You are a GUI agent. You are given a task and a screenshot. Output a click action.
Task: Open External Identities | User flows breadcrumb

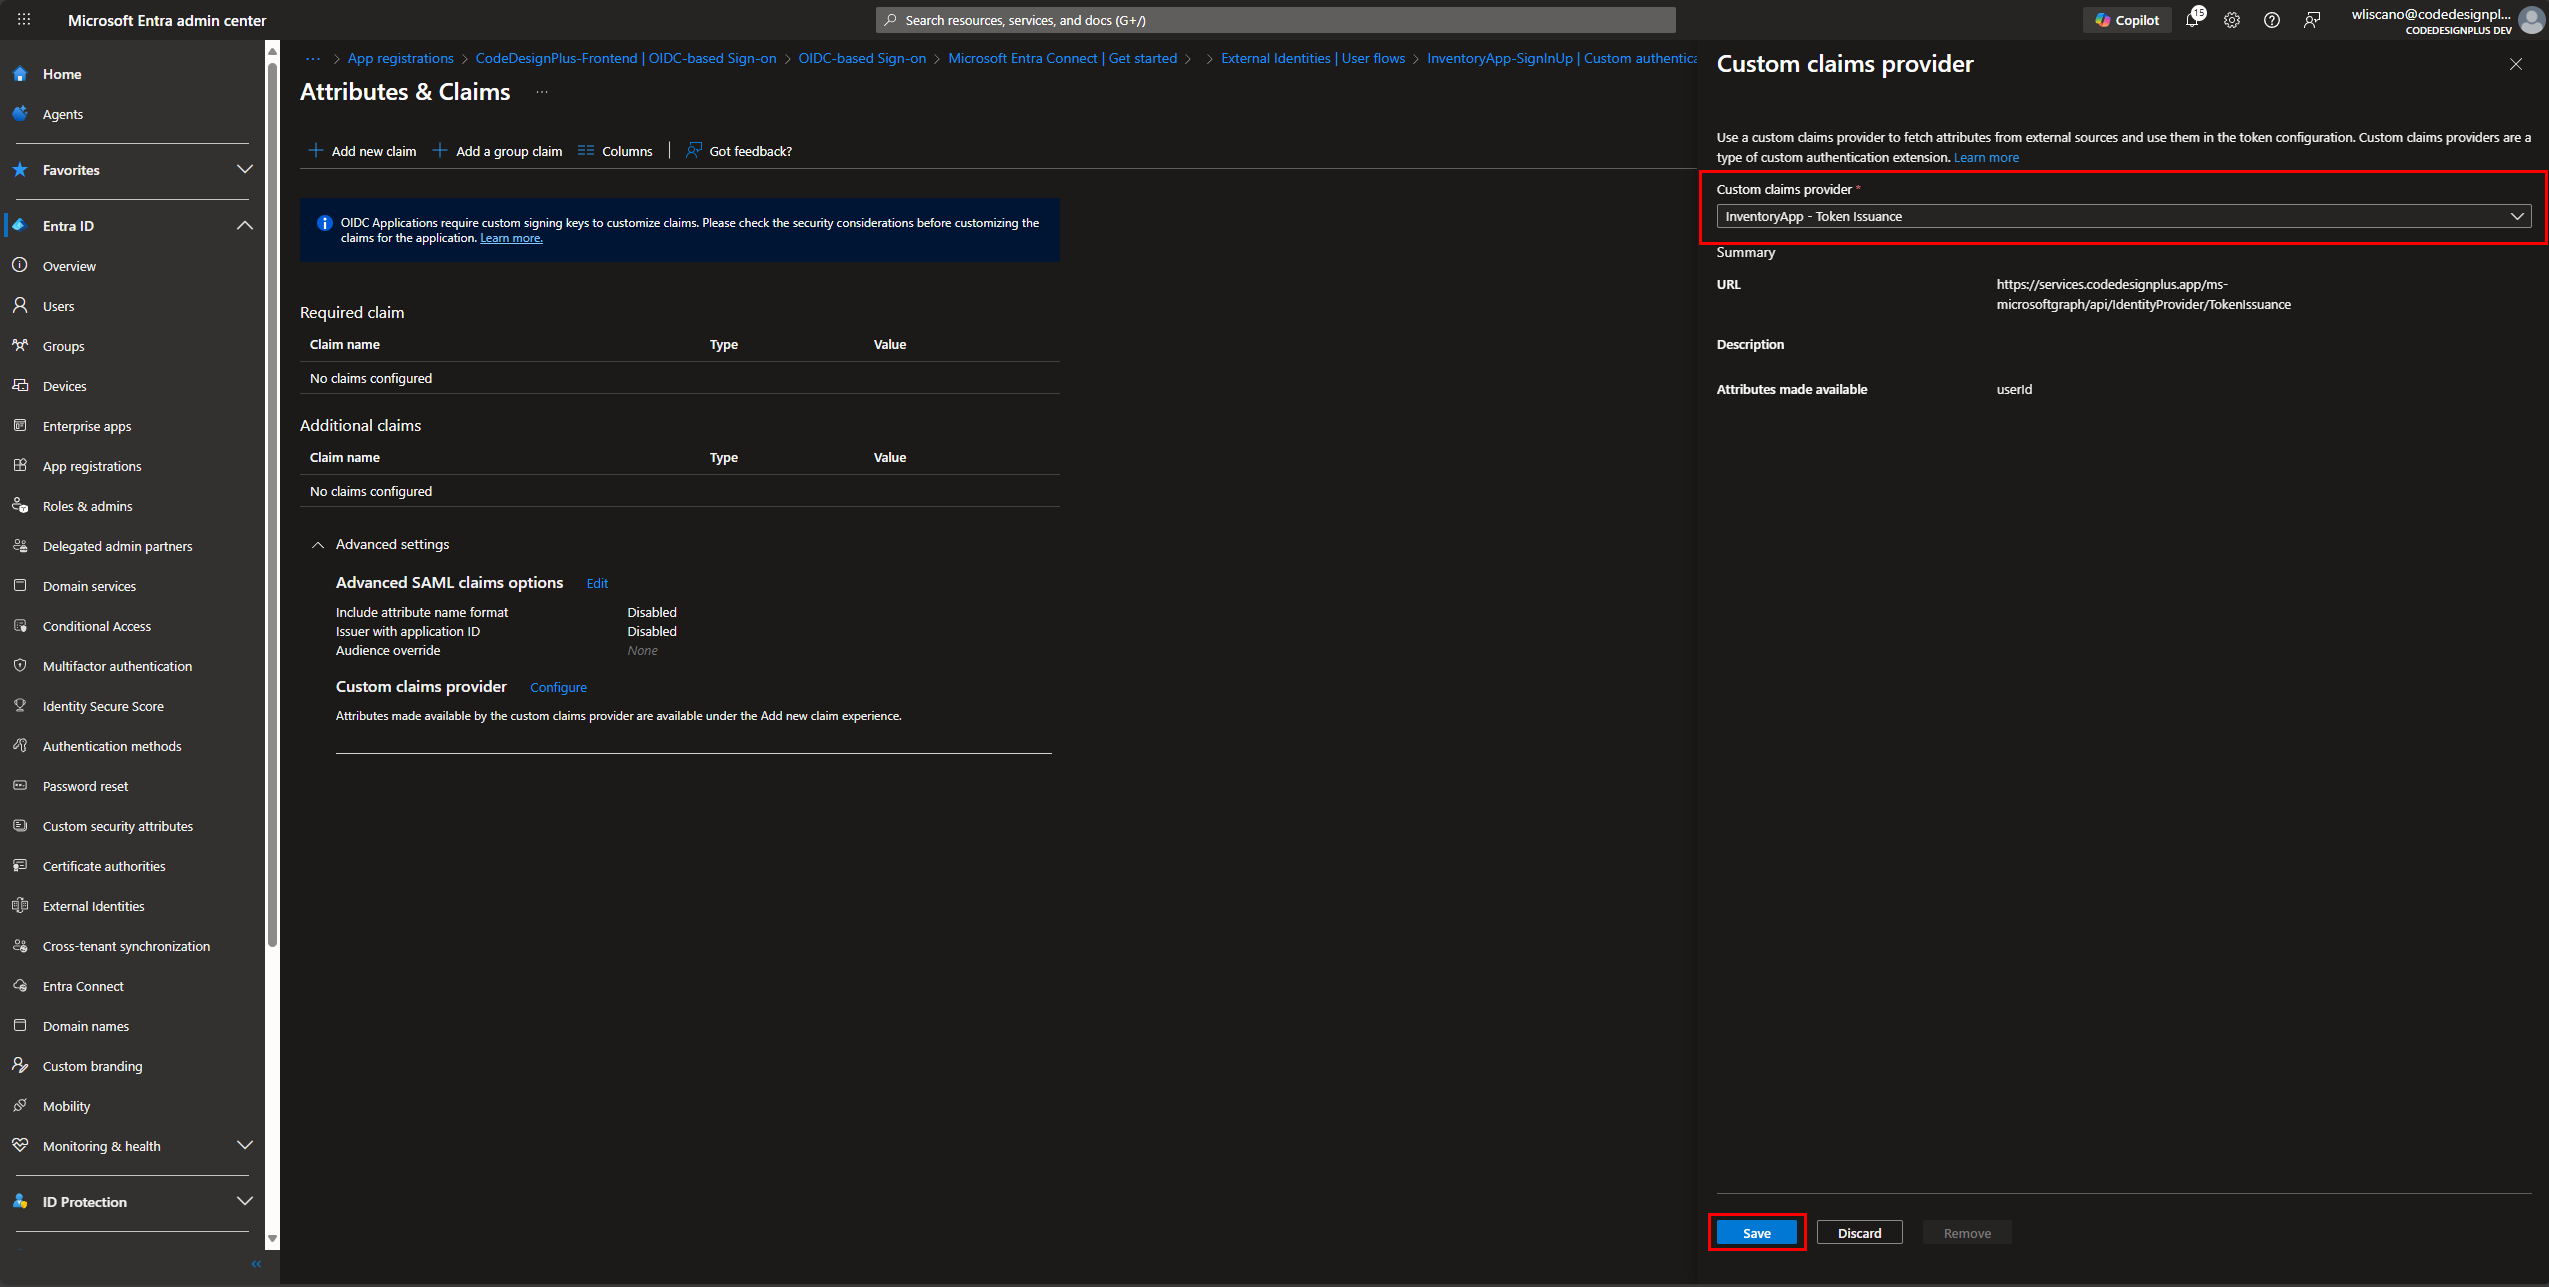(x=1312, y=59)
